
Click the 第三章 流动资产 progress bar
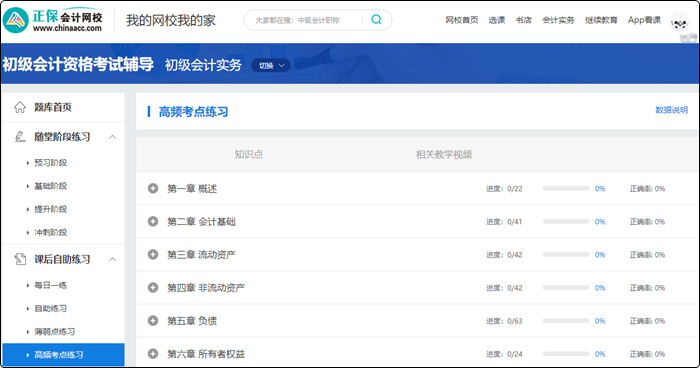pyautogui.click(x=566, y=255)
